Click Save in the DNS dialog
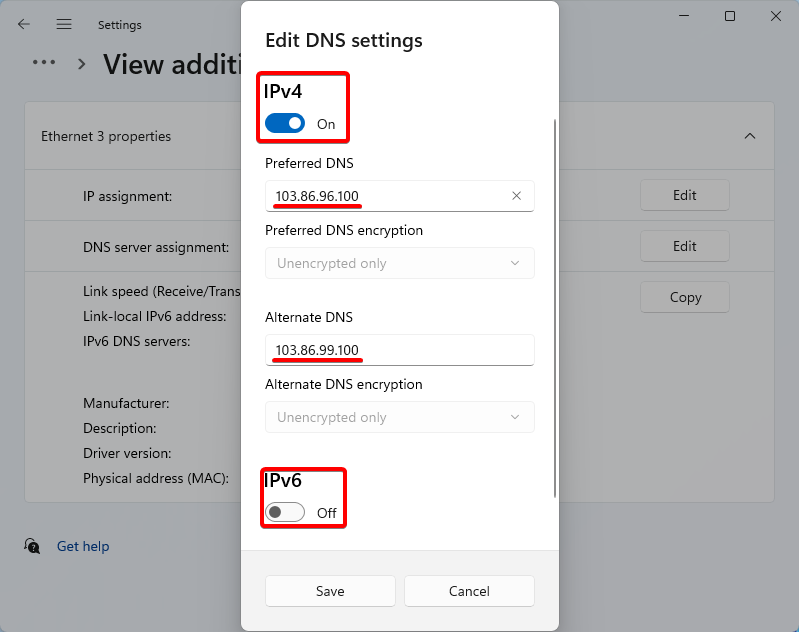This screenshot has height=632, width=799. 330,591
